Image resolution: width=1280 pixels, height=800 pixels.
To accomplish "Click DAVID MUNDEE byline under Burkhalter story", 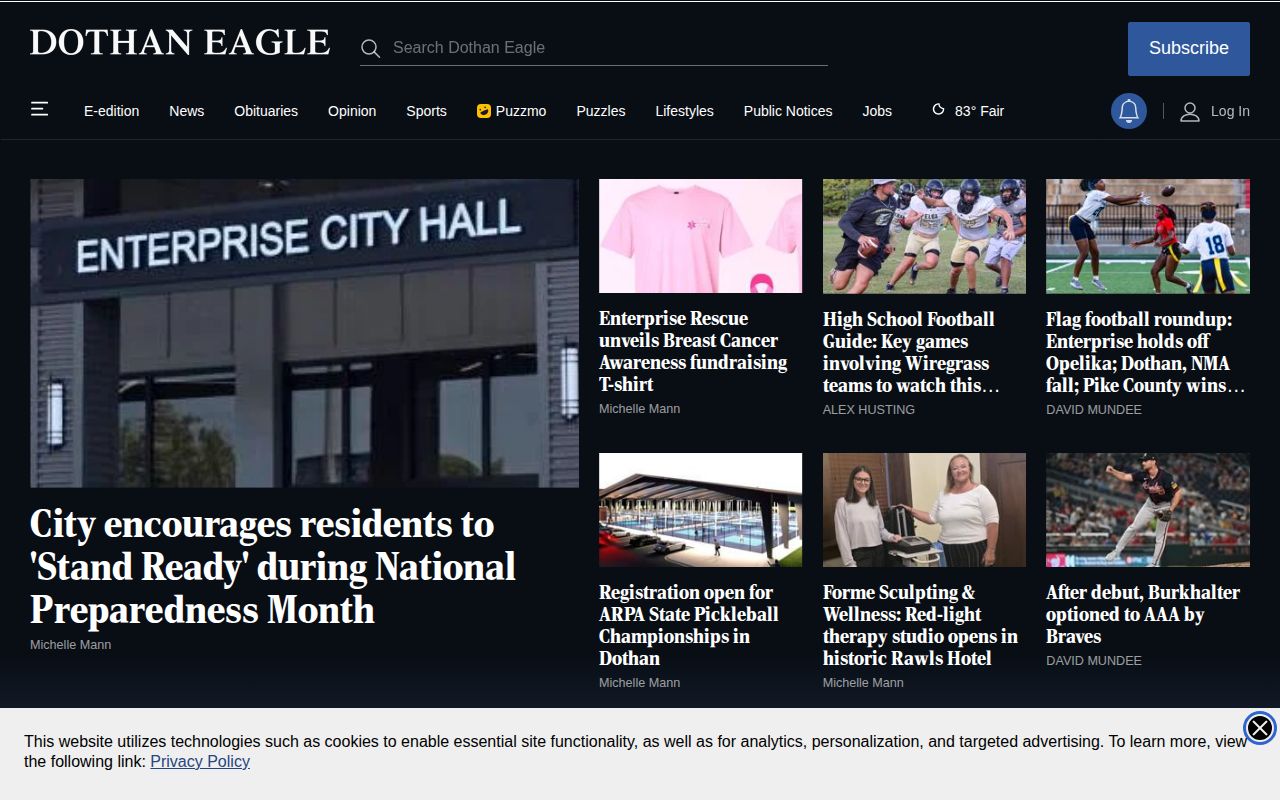I will [1094, 661].
